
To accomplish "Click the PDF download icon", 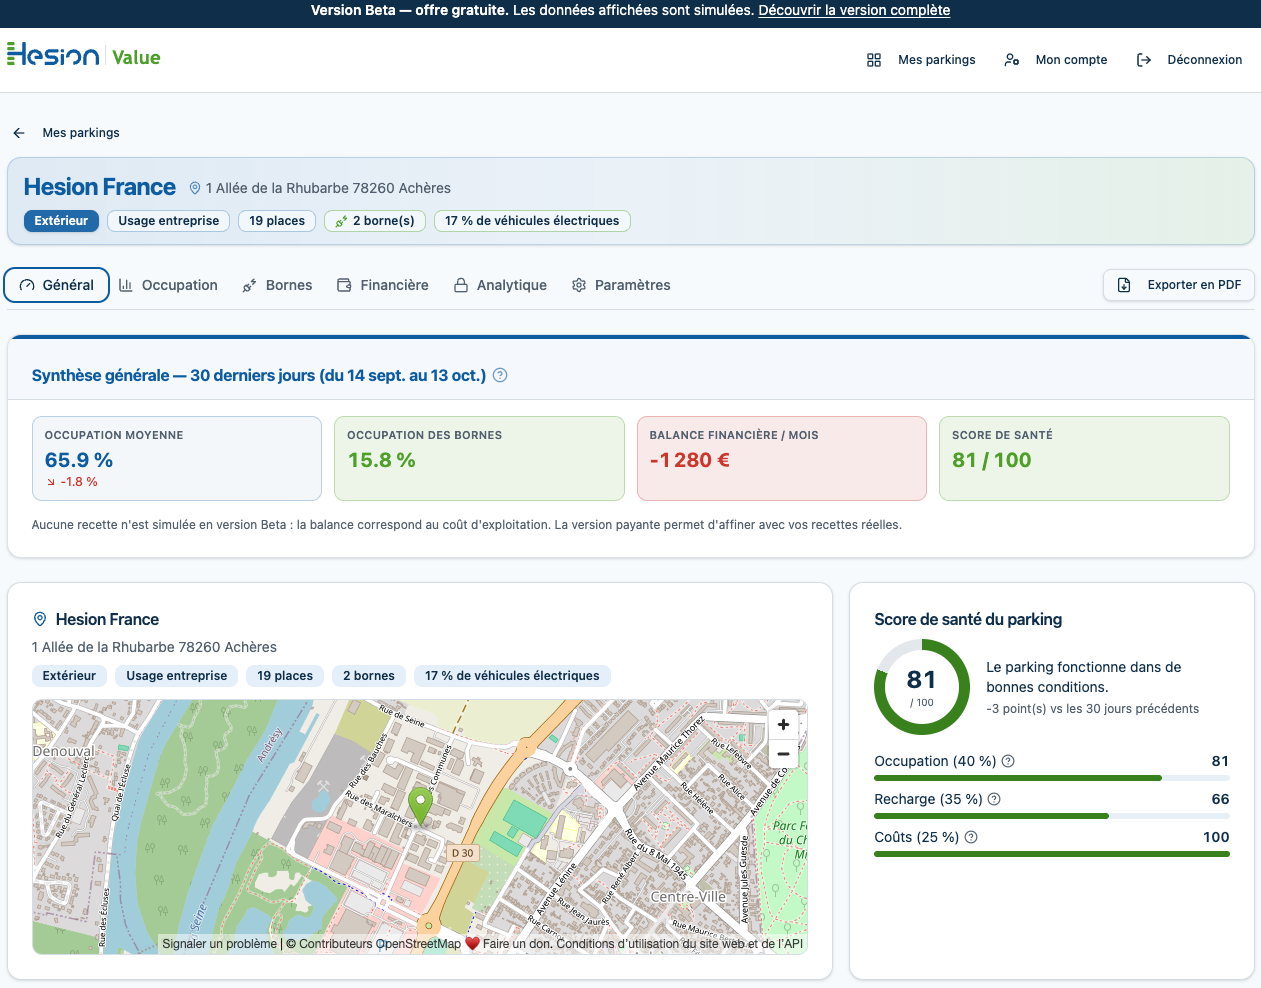I will click(1124, 285).
